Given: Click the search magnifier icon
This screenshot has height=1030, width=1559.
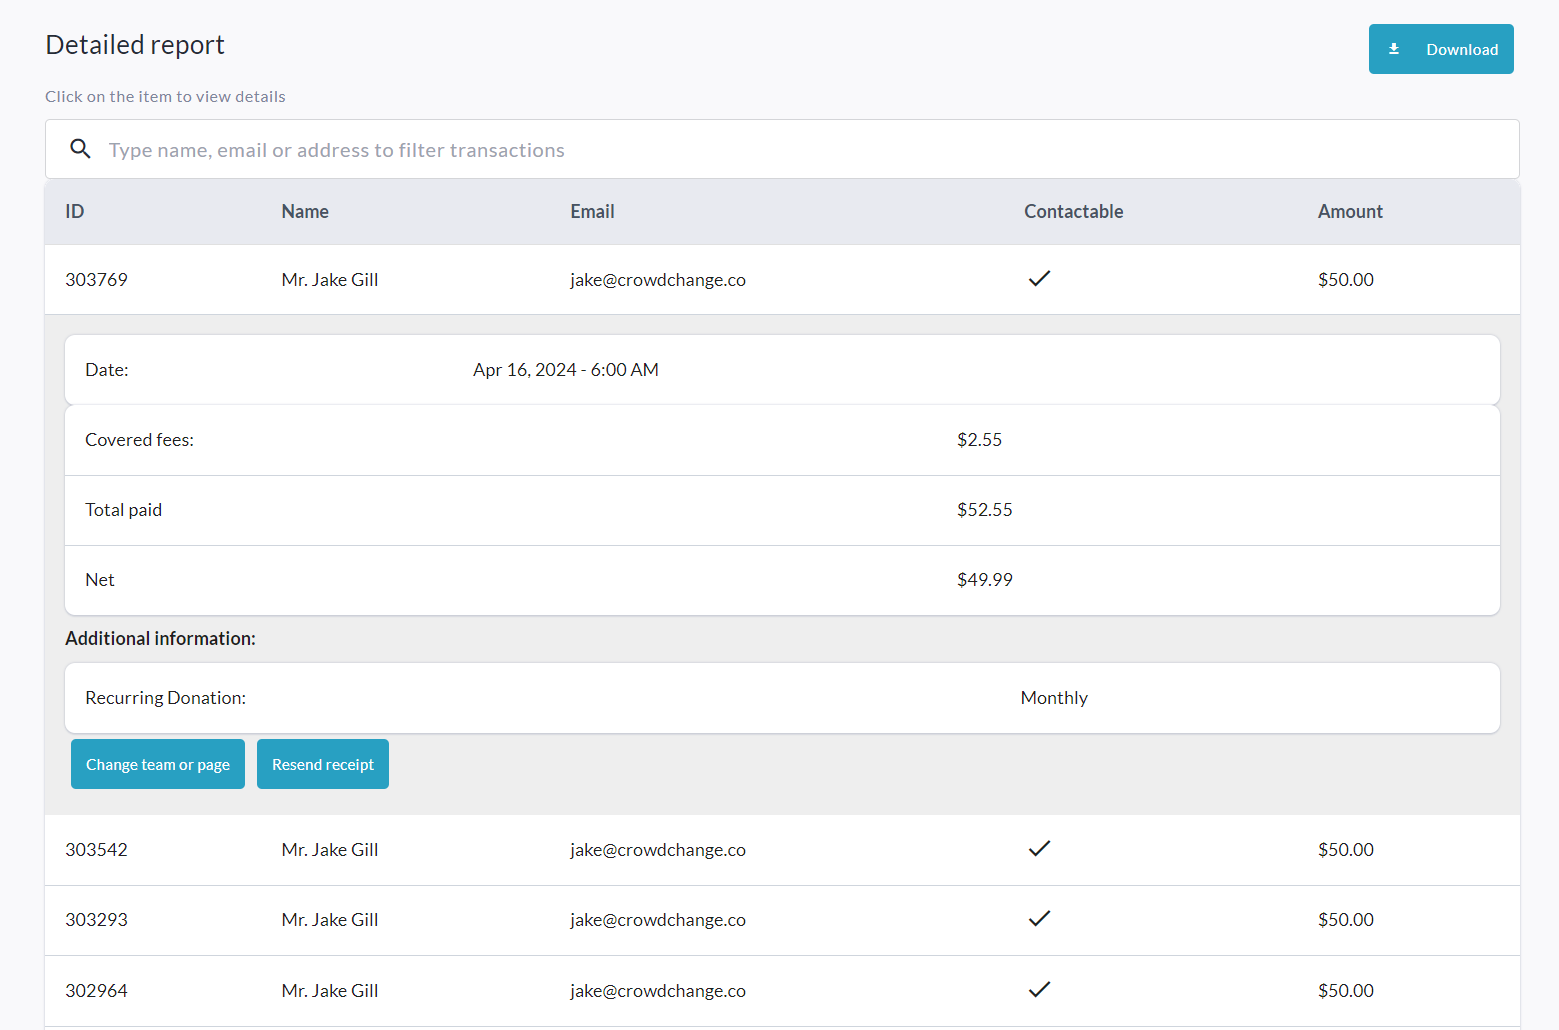Looking at the screenshot, I should (80, 149).
